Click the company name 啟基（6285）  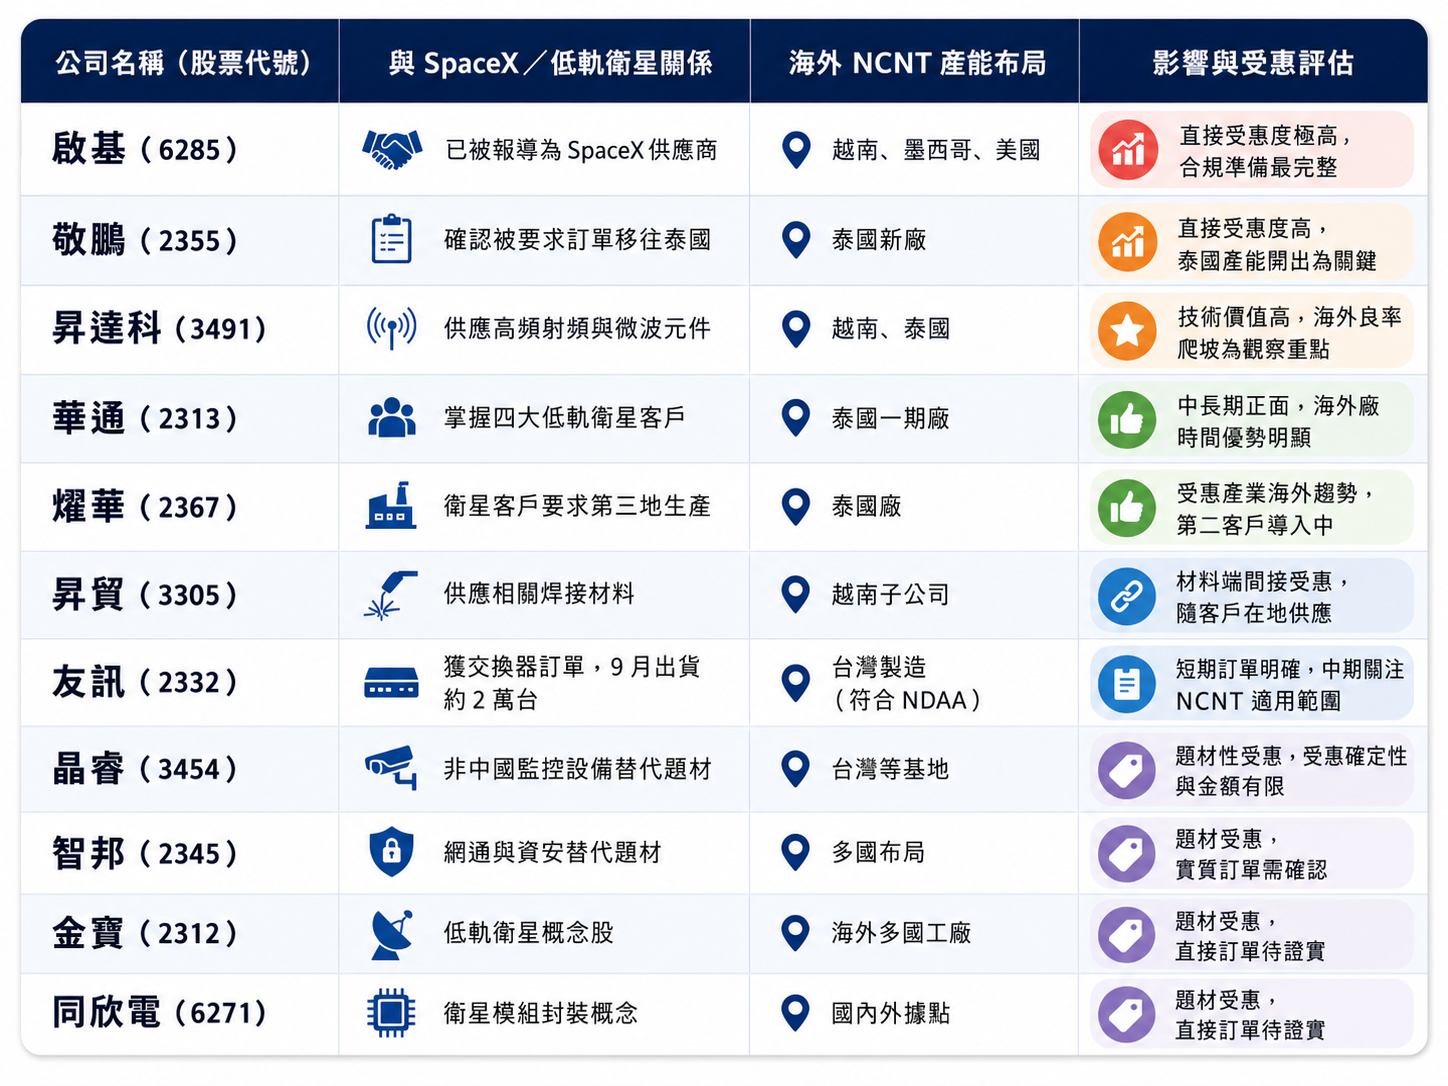146,150
